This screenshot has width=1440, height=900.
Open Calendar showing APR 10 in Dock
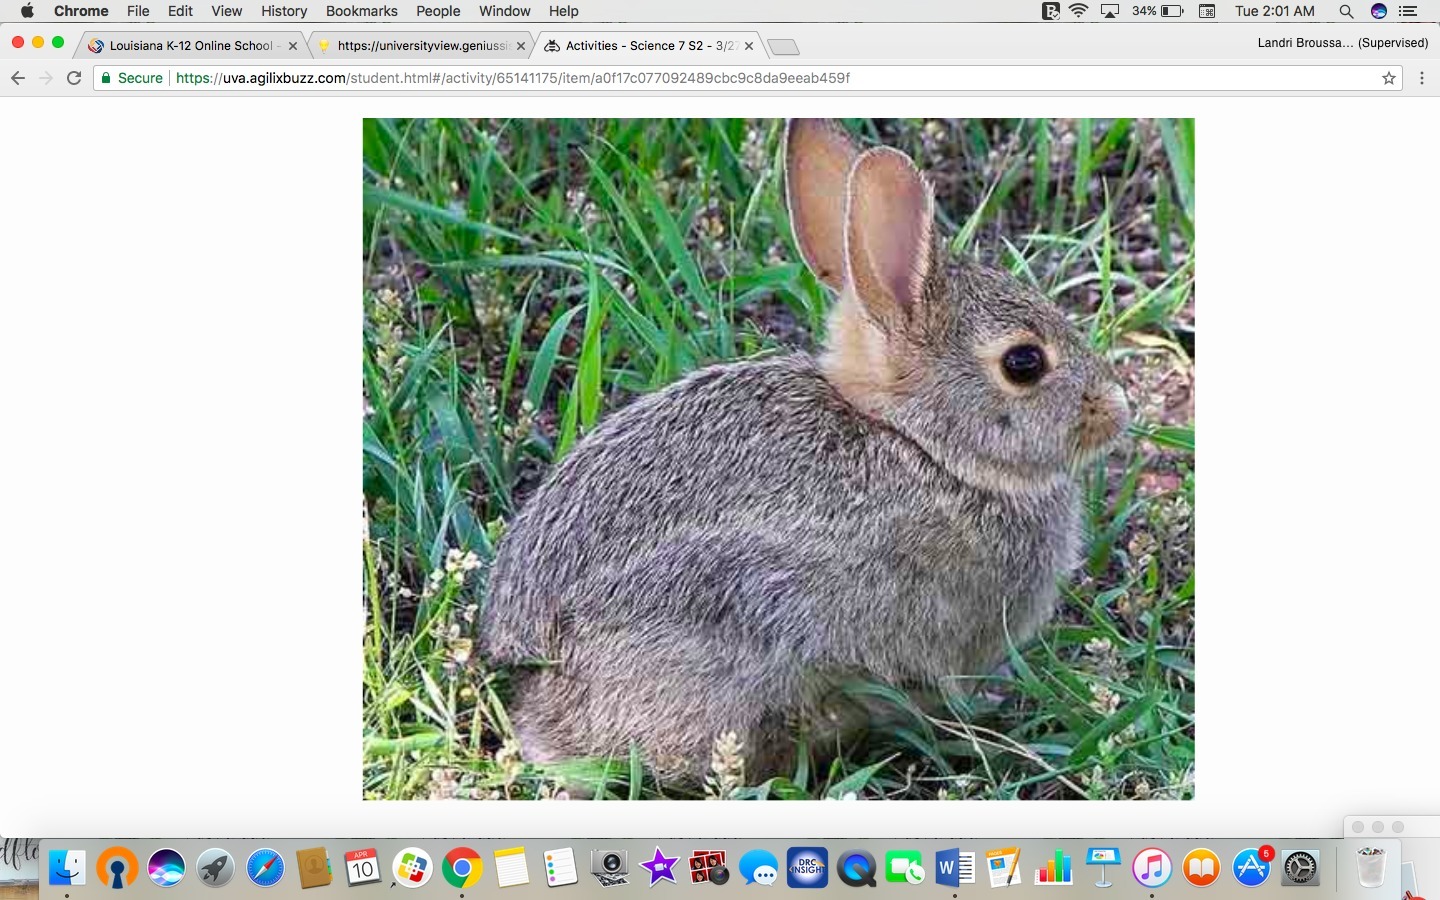[363, 868]
